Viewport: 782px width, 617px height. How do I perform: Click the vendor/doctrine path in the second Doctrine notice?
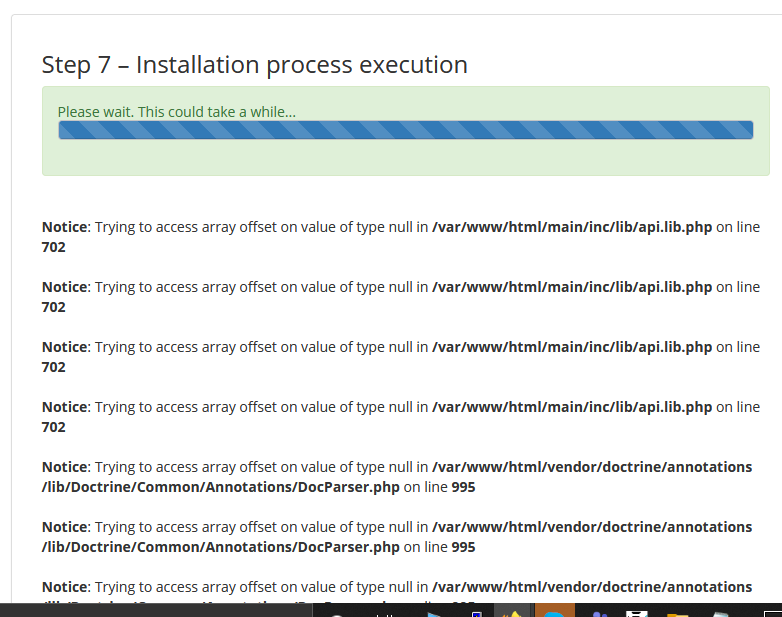(x=591, y=527)
